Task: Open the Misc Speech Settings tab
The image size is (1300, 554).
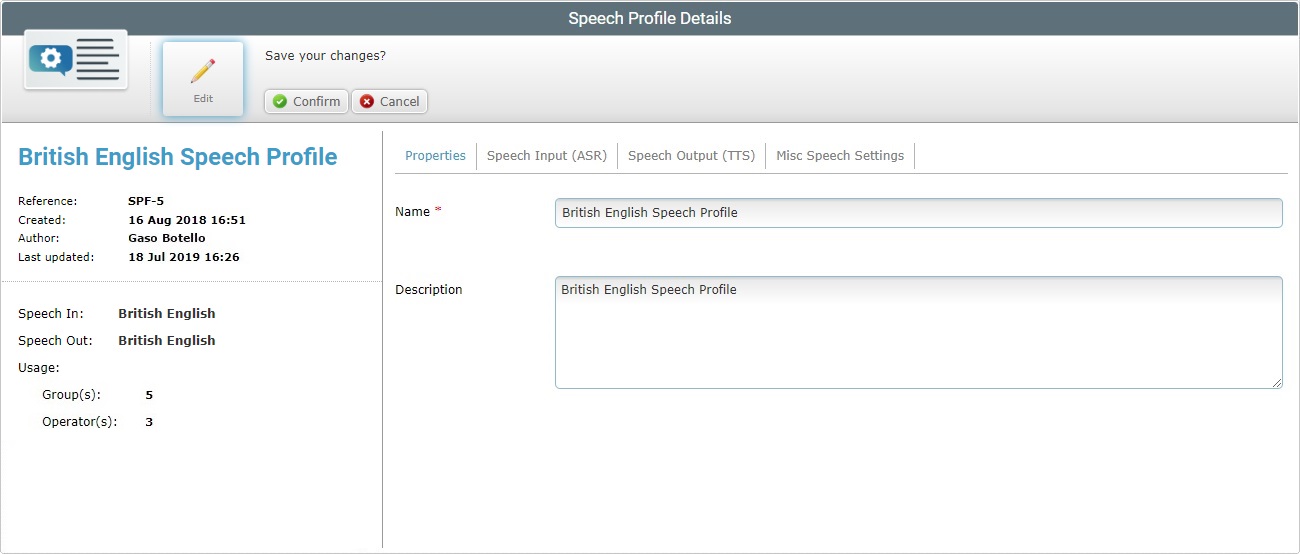Action: pos(840,156)
